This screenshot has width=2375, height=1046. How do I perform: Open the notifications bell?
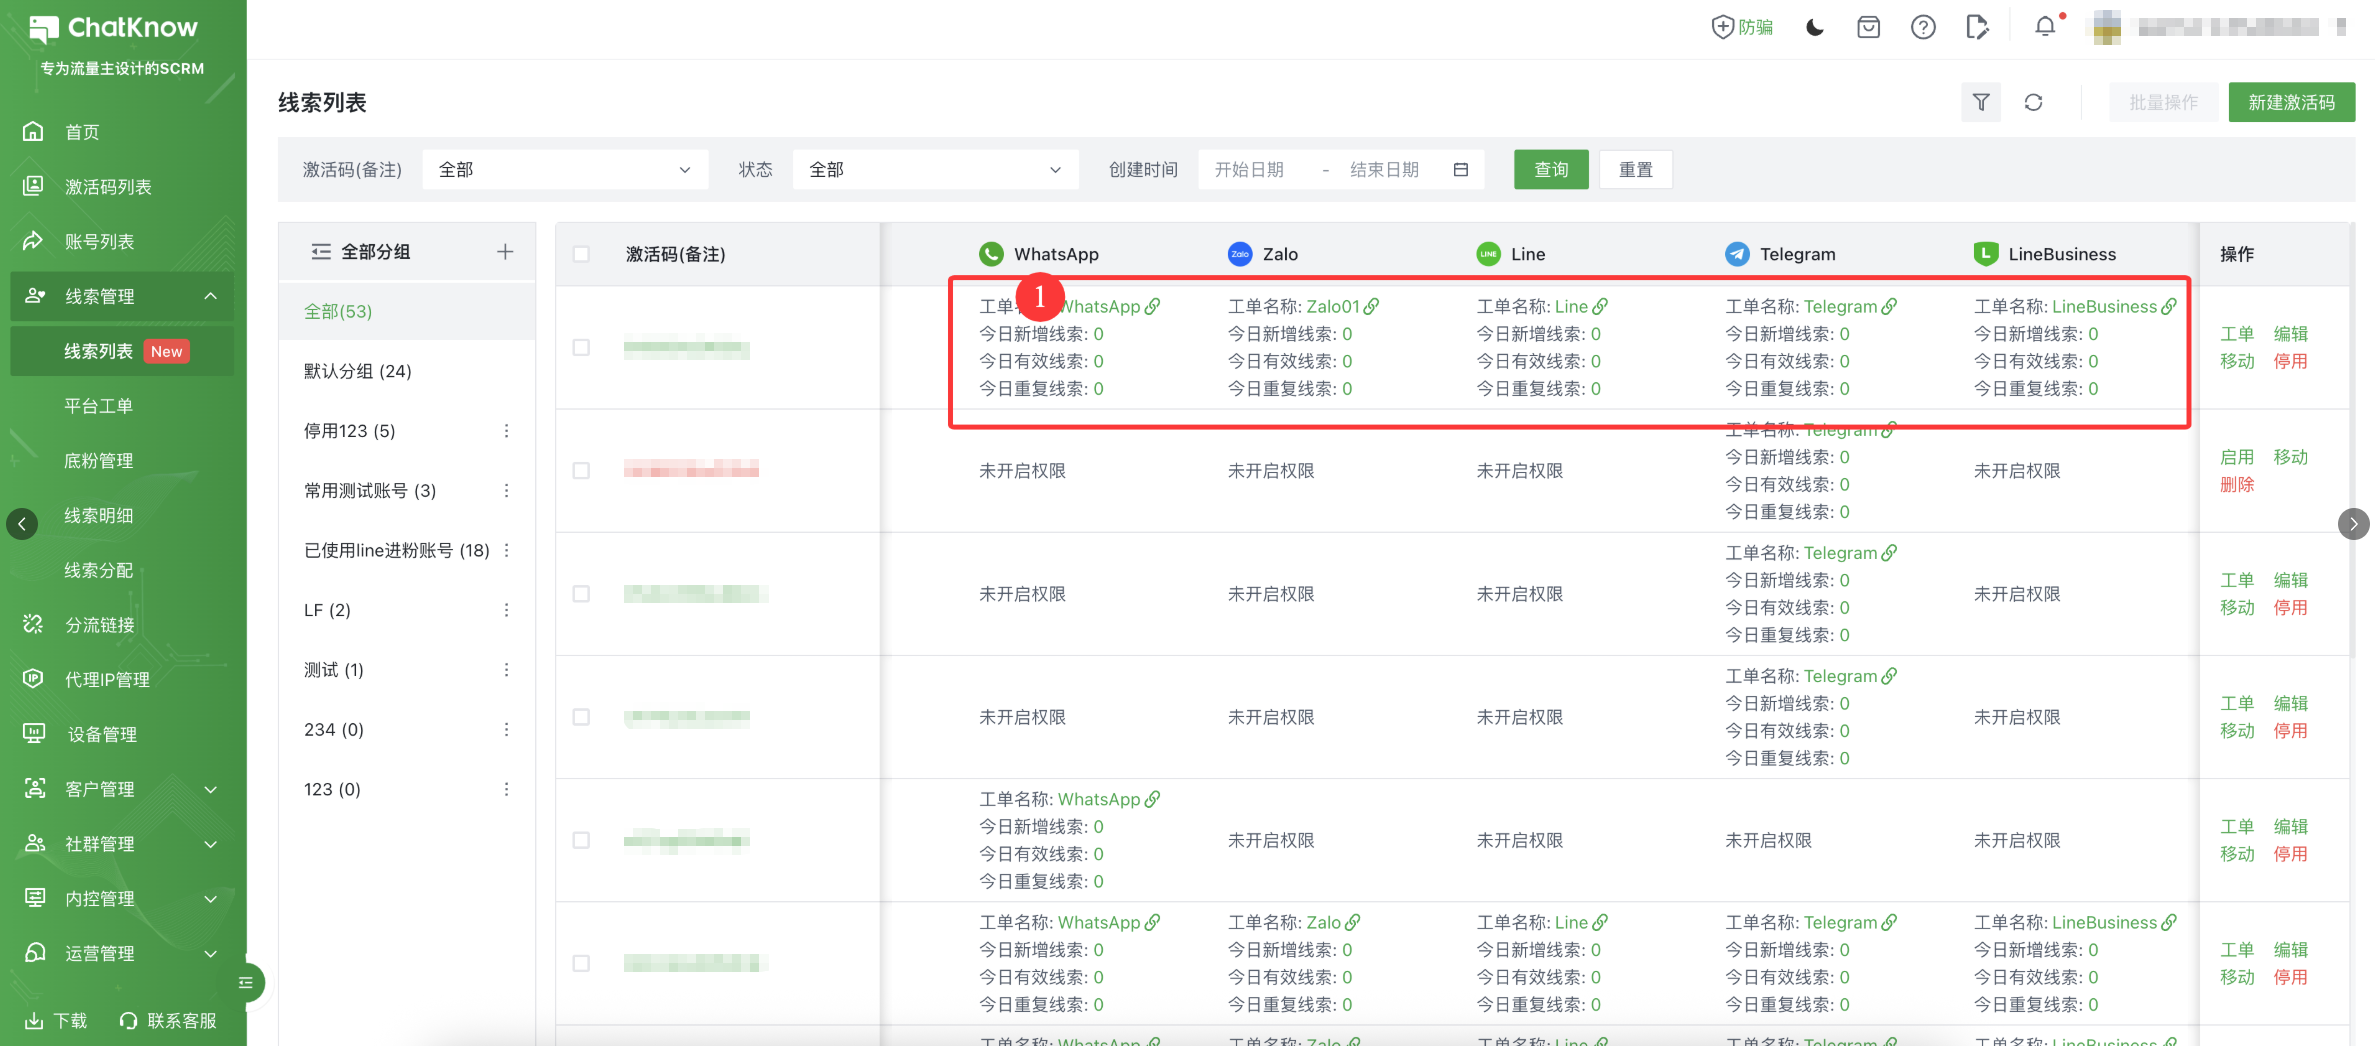pos(2045,27)
